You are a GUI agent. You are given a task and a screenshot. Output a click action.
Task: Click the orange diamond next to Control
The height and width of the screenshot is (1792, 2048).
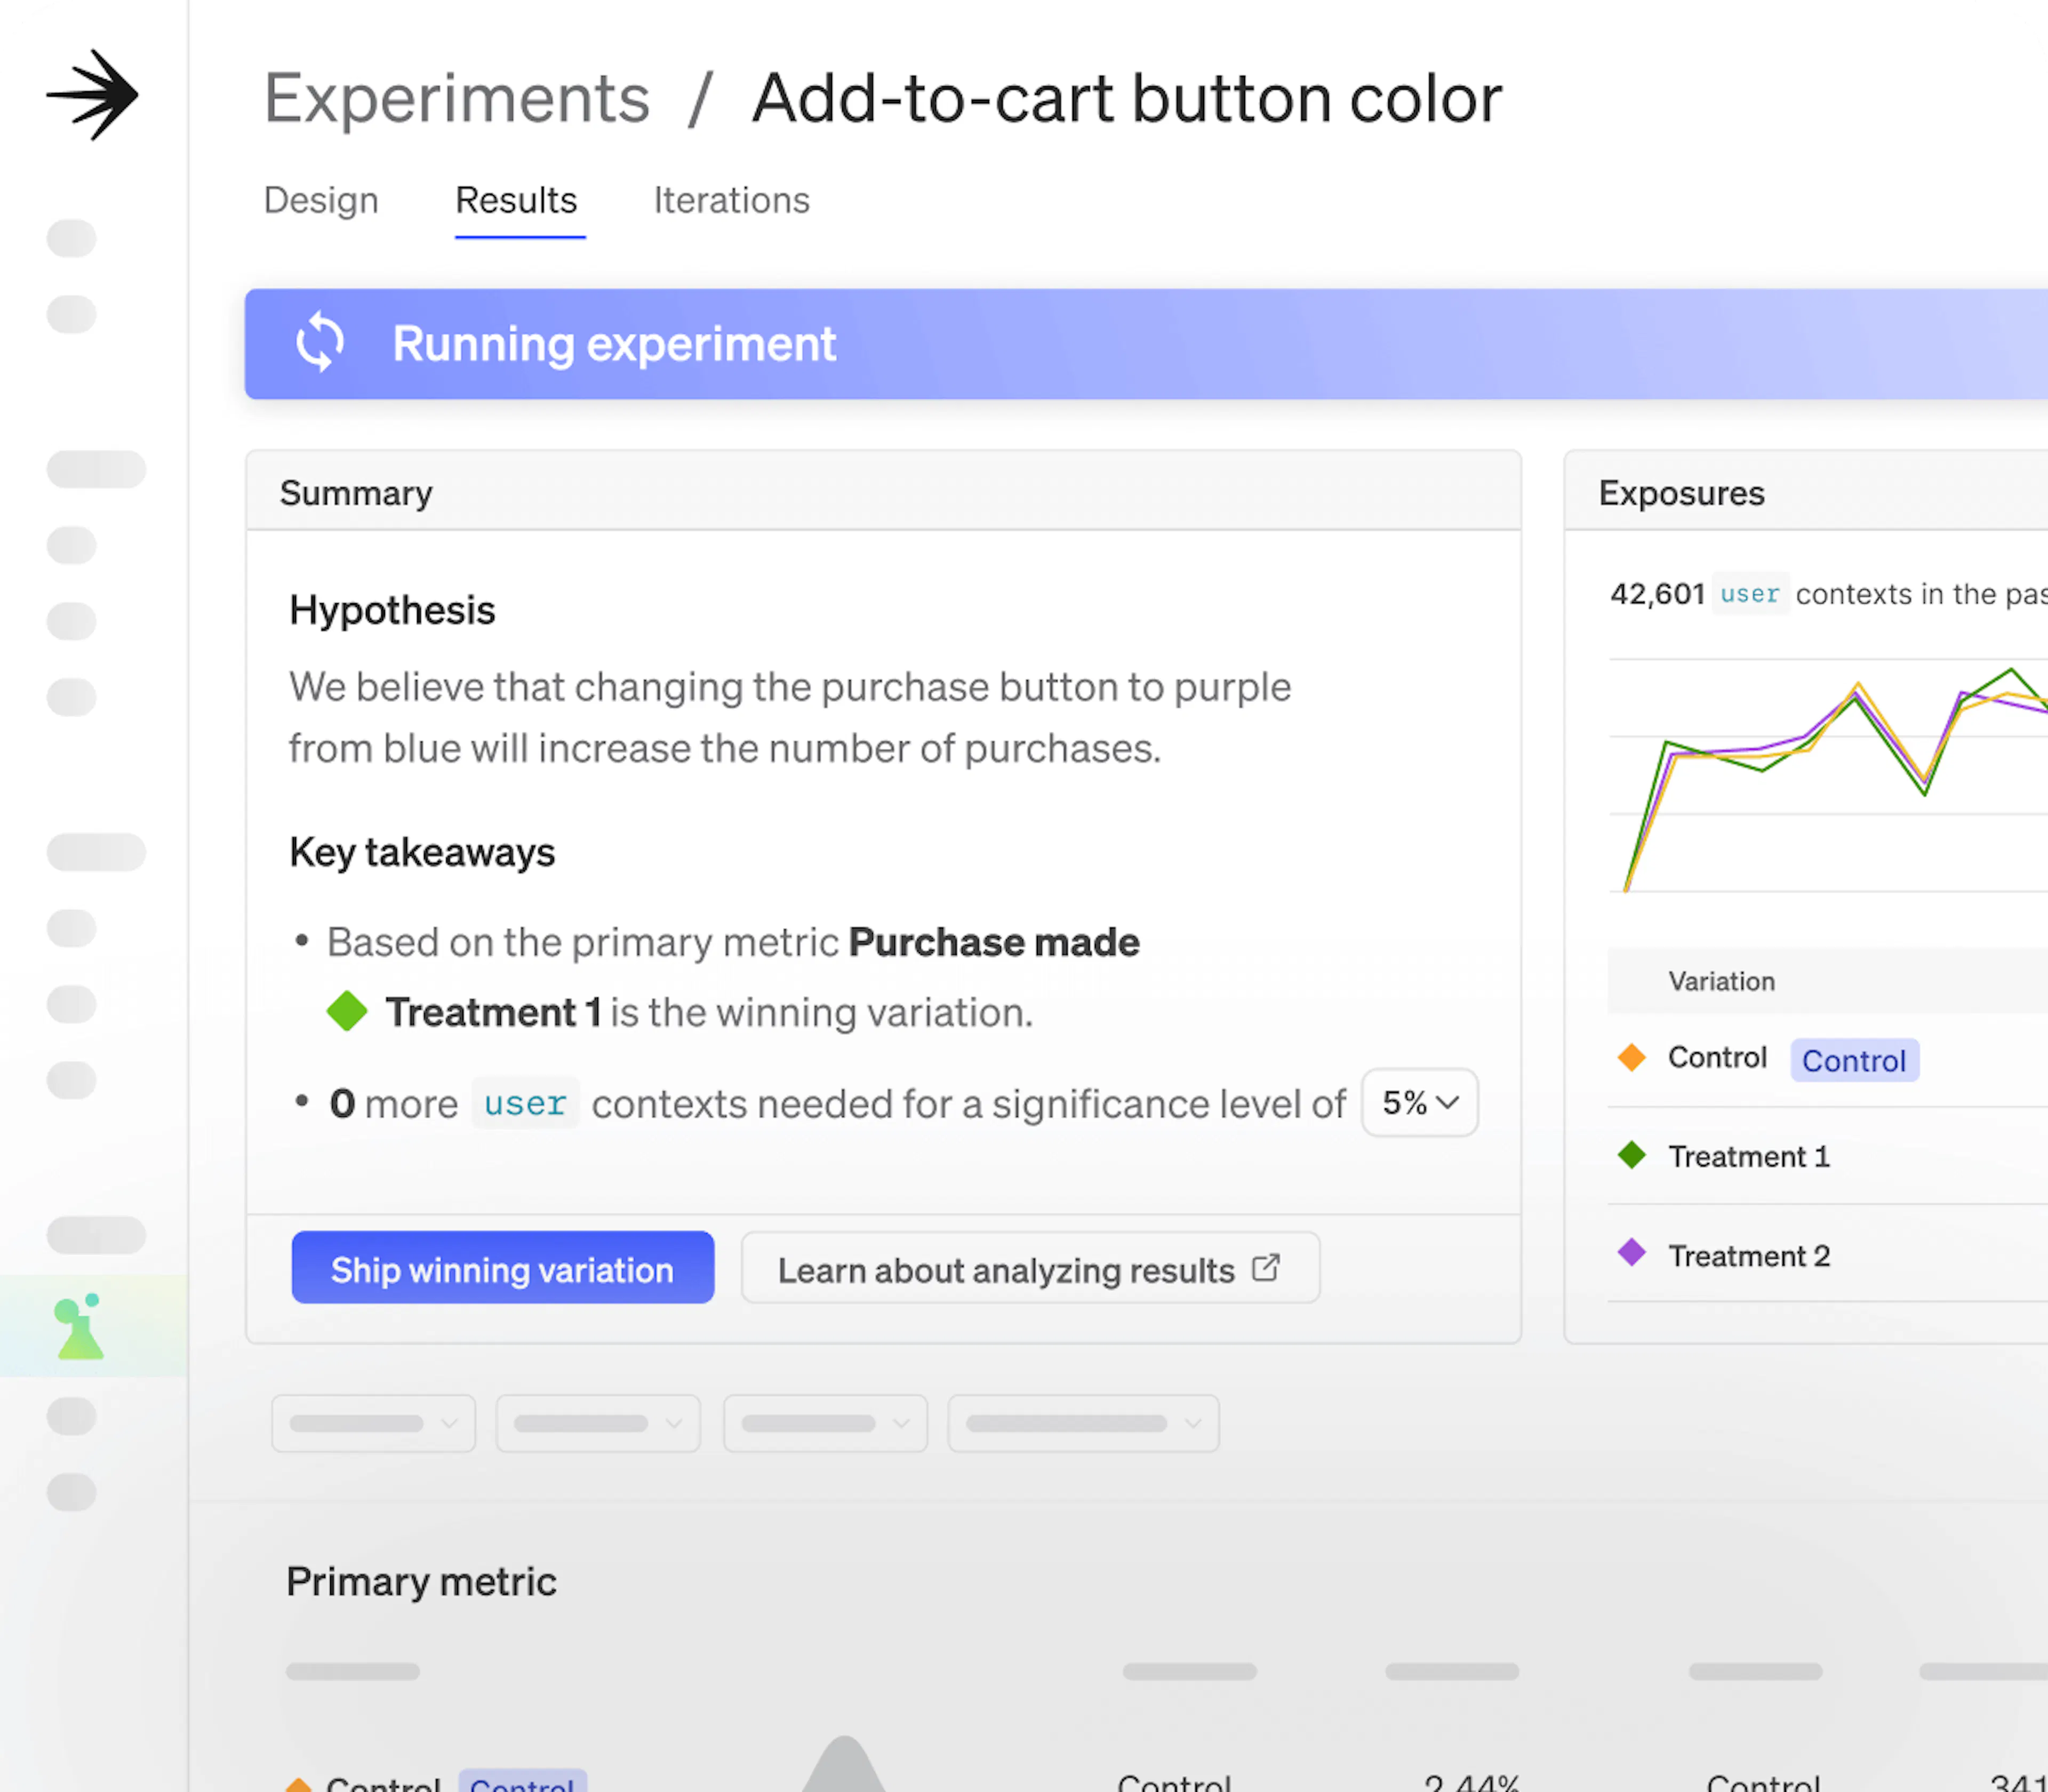(x=1631, y=1057)
